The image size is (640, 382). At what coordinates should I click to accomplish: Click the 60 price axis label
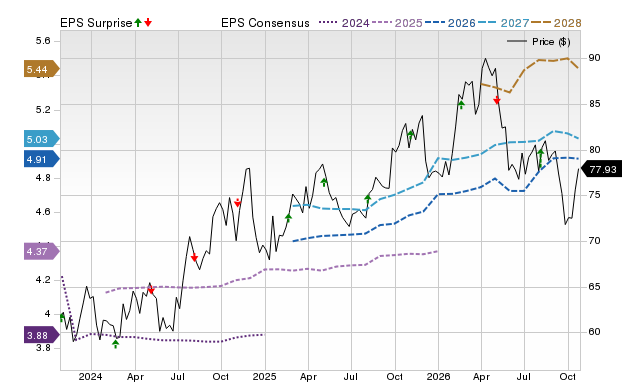click(x=594, y=332)
